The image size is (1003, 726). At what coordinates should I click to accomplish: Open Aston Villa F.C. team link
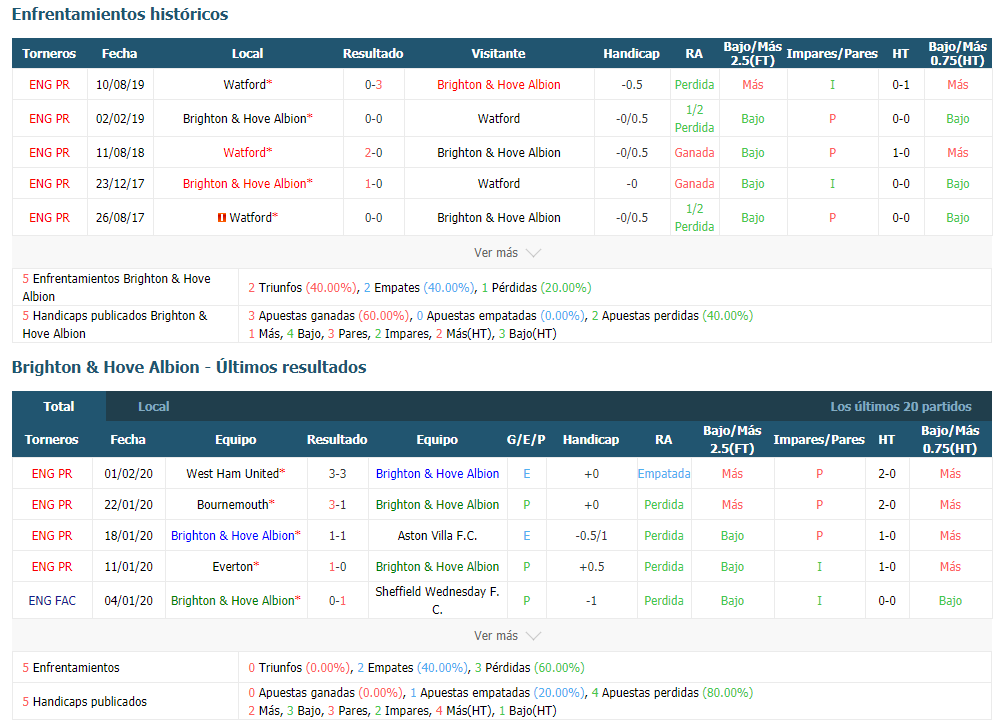tap(437, 535)
